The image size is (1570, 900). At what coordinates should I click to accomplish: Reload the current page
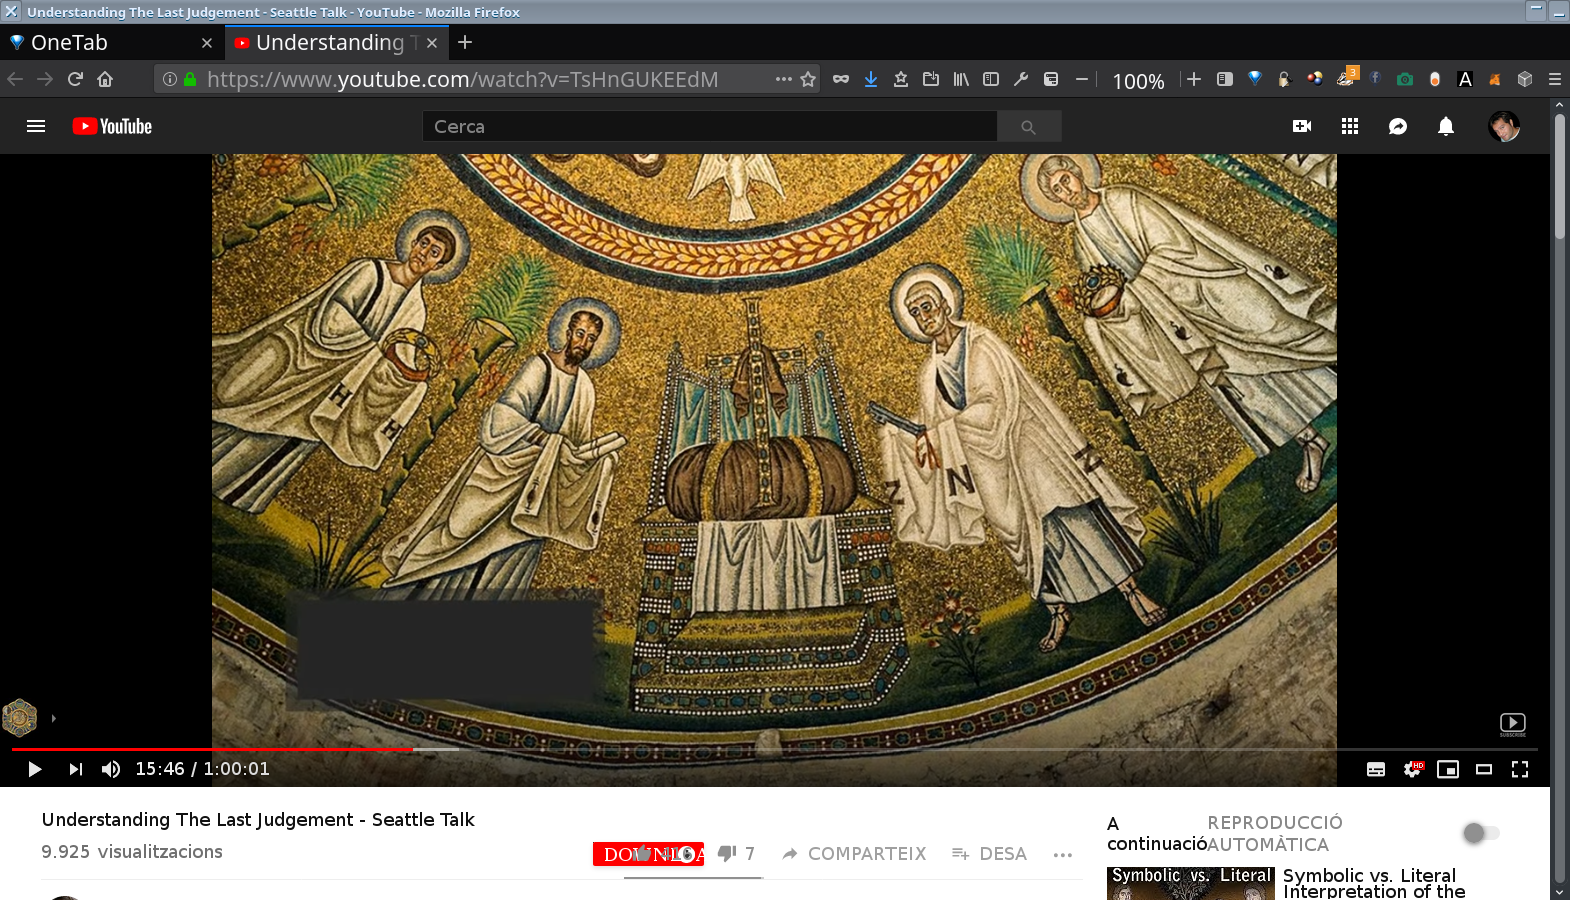click(x=75, y=79)
